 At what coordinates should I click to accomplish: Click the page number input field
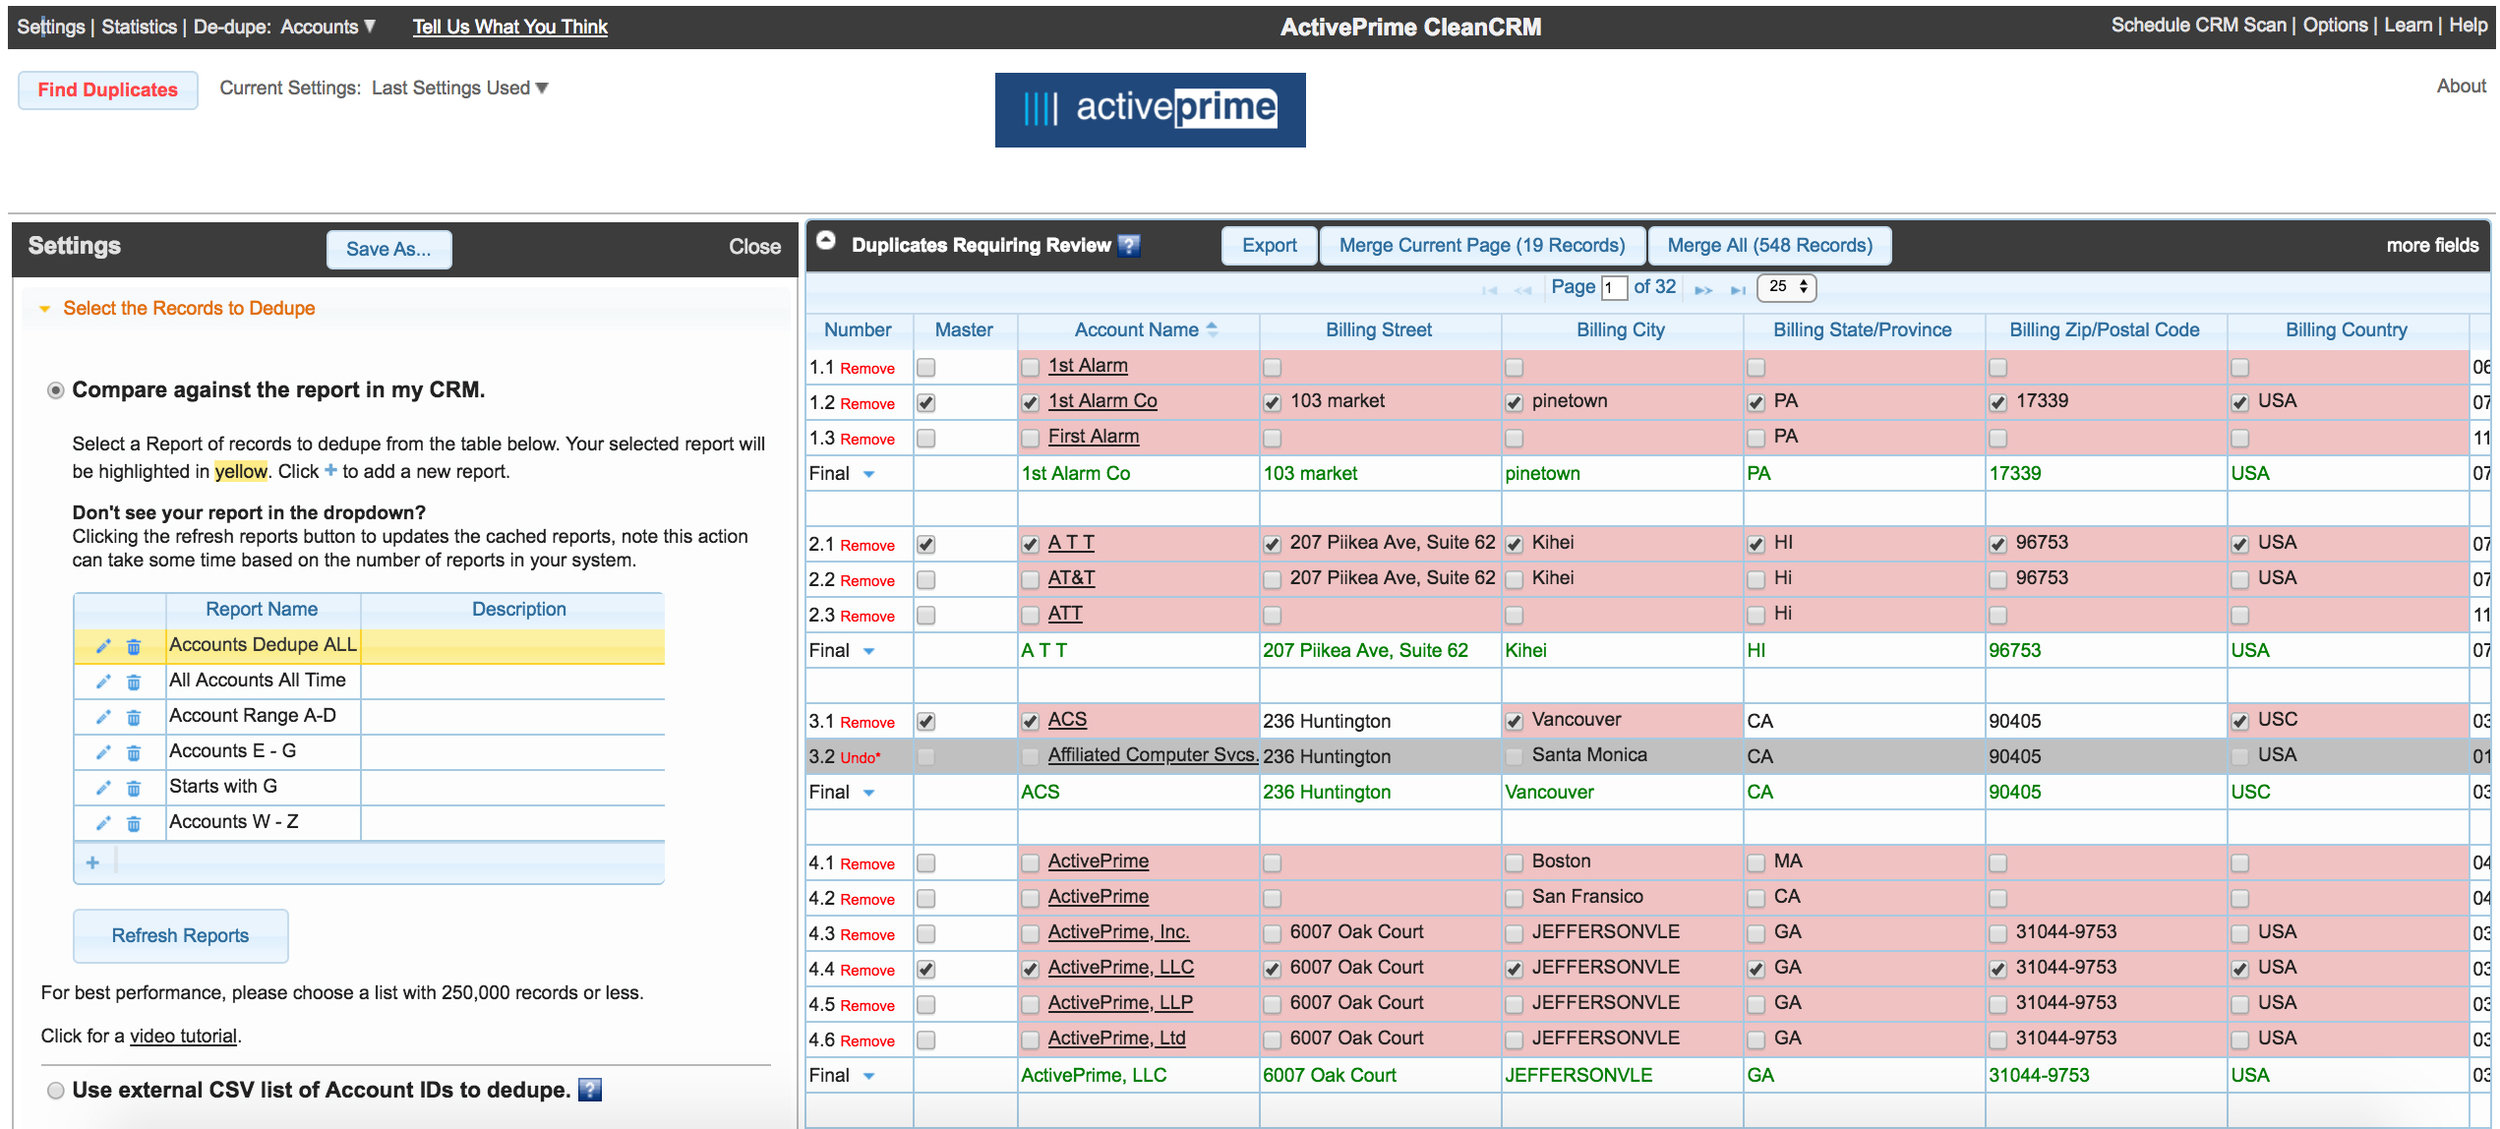(x=1614, y=288)
